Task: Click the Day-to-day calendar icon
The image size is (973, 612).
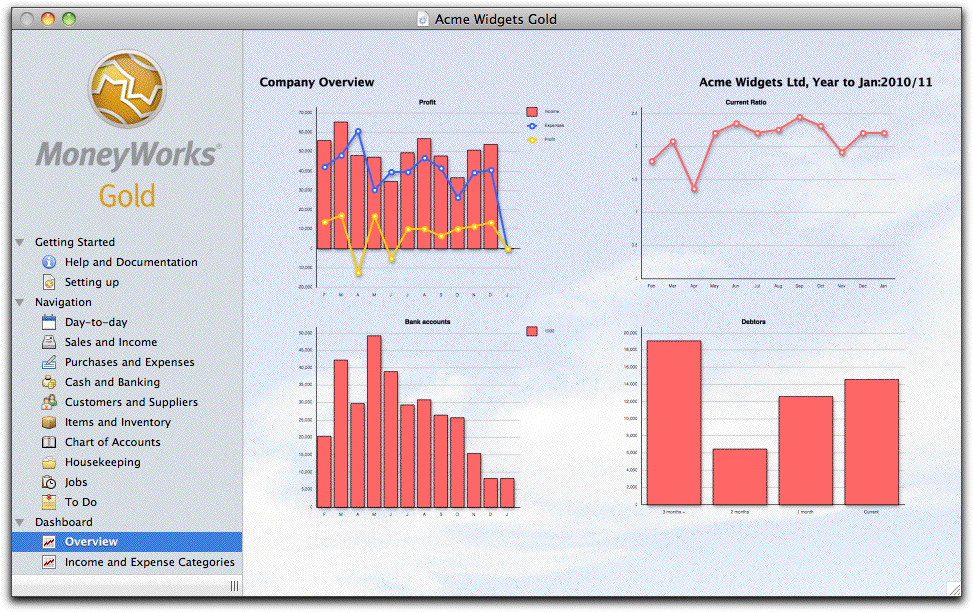Action: click(x=49, y=322)
